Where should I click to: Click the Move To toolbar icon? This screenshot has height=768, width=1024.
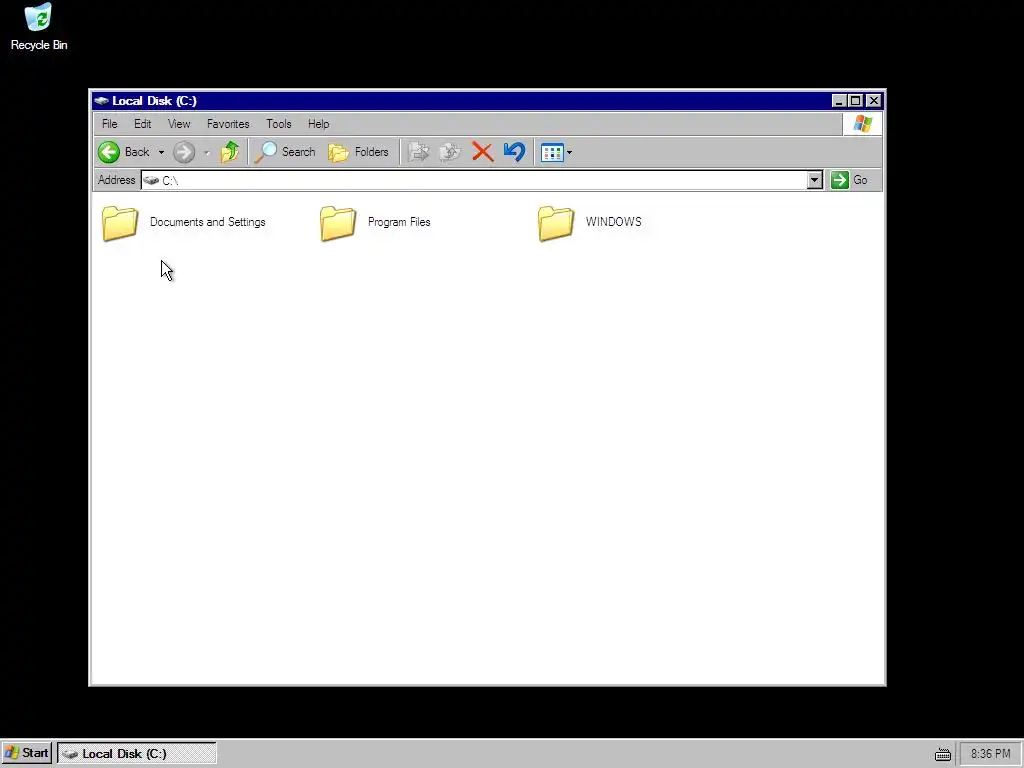click(419, 152)
